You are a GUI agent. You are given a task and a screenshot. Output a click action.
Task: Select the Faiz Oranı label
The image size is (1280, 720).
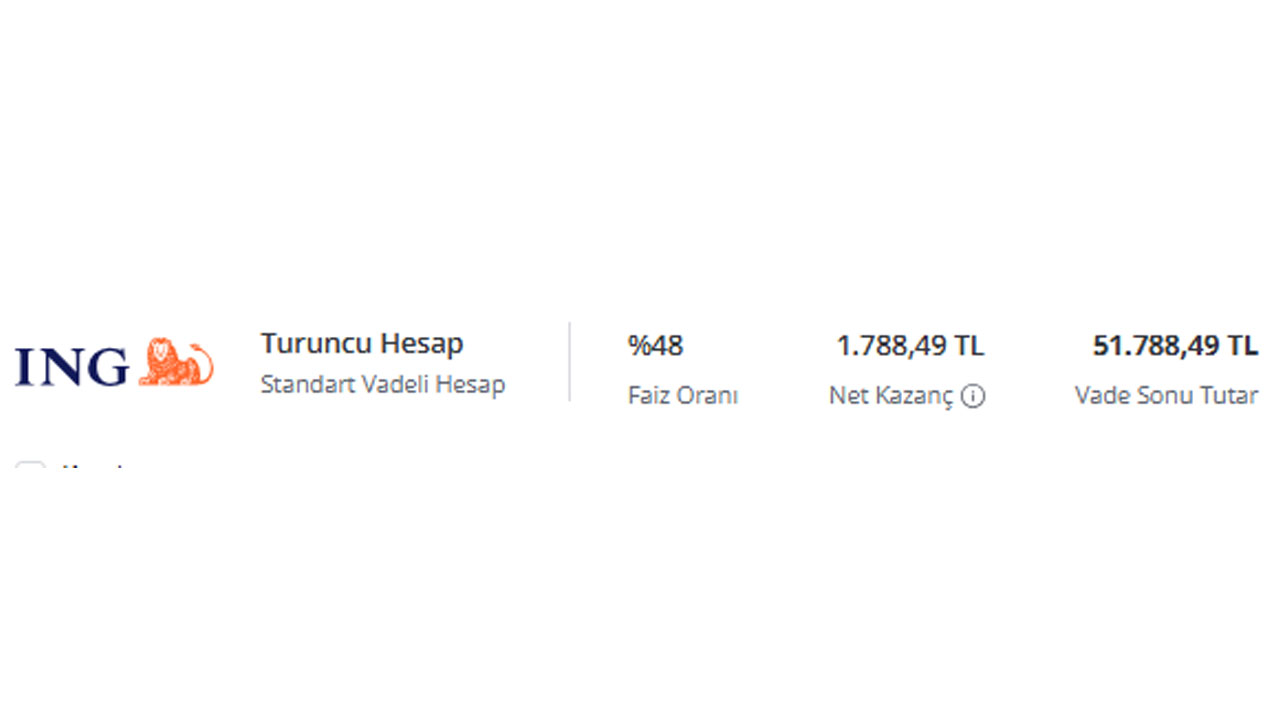683,395
